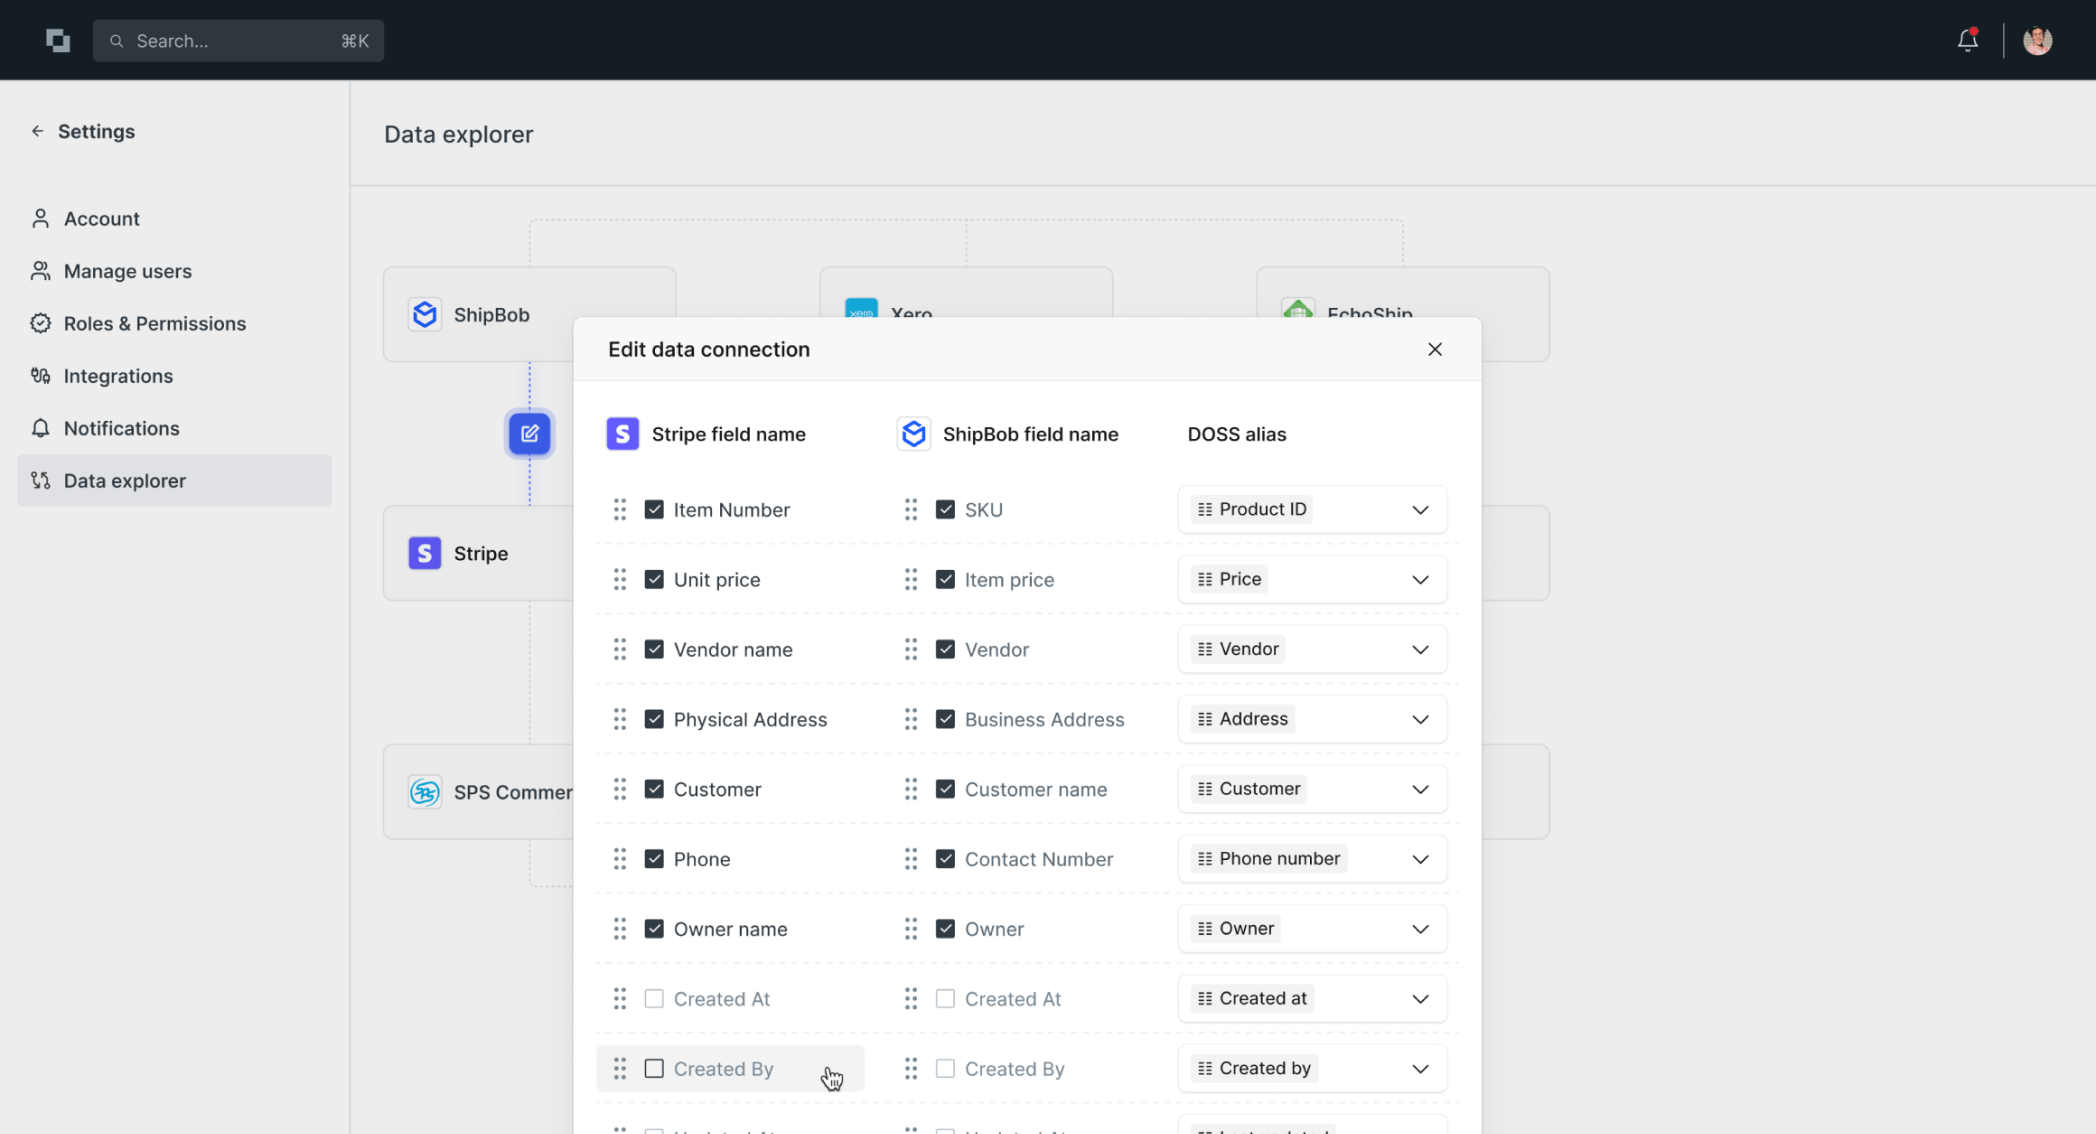Click the blue edit connection icon
Screen dimensions: 2096x1134
(529, 433)
